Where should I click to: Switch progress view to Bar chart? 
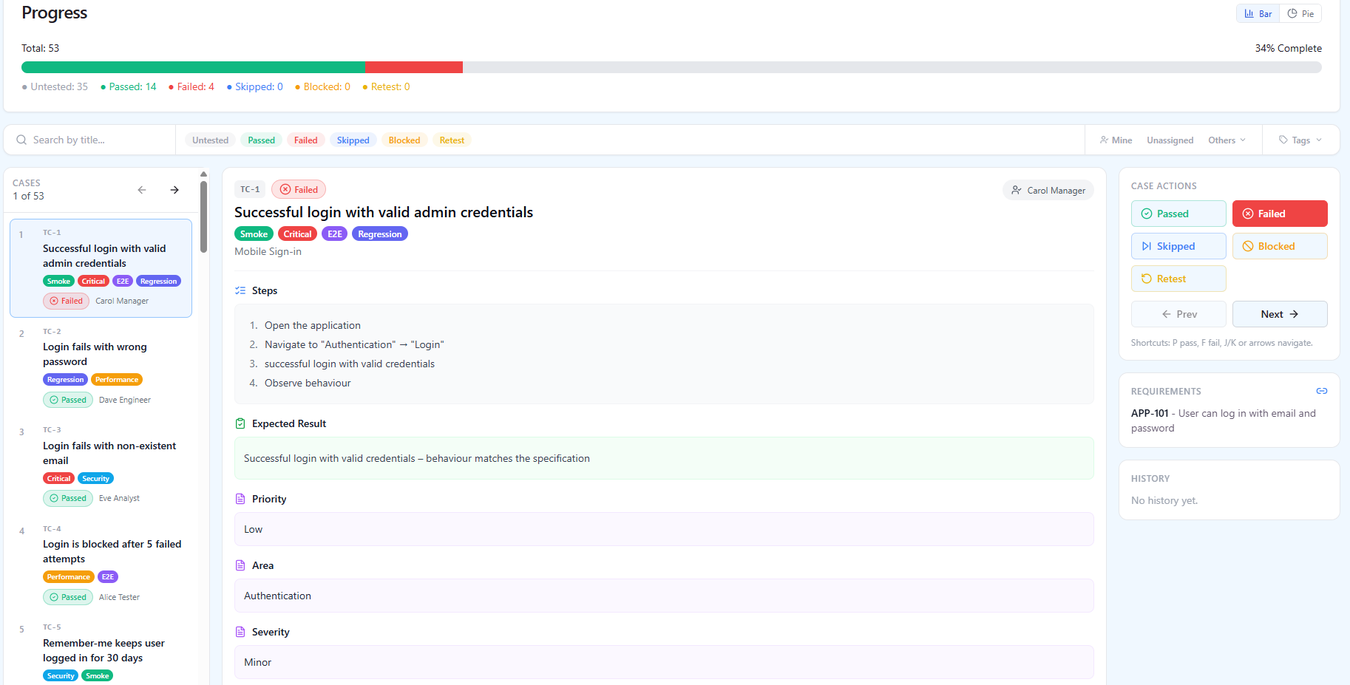[1258, 14]
